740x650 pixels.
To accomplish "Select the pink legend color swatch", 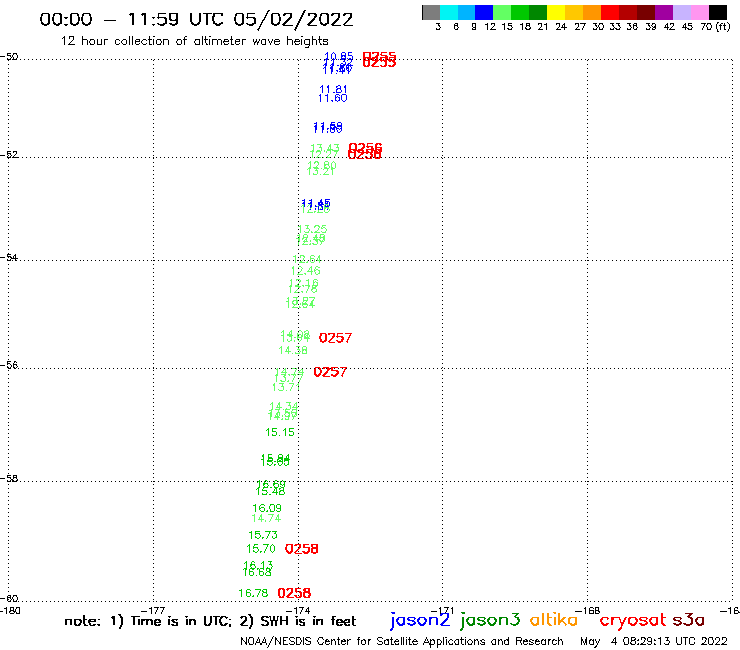I will point(699,12).
